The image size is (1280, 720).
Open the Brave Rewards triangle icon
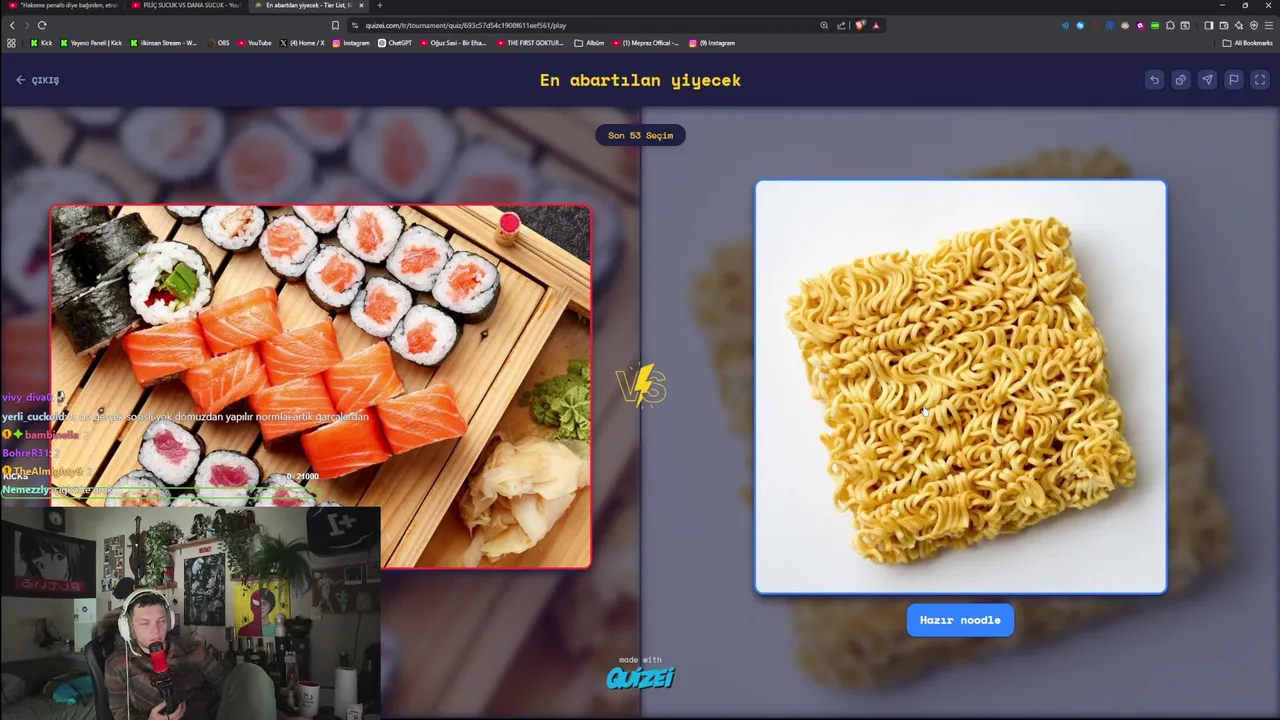tap(876, 25)
